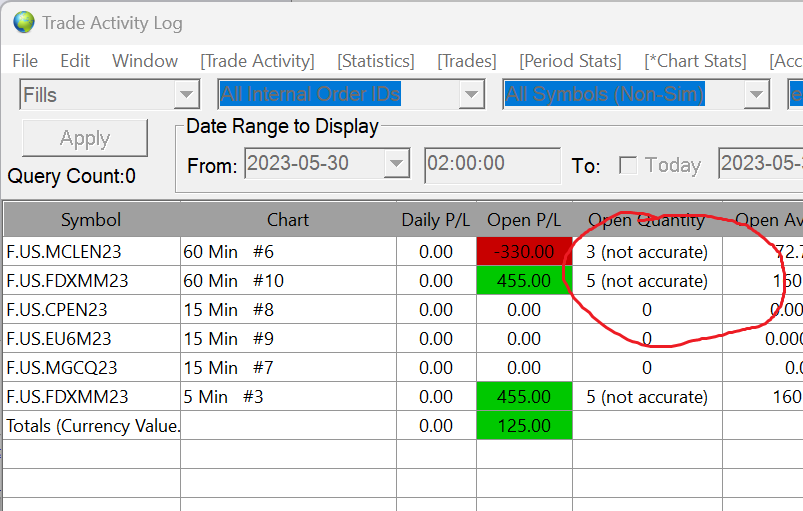This screenshot has width=803, height=511.
Task: Click the Totals (Currency Value) row label
Action: coord(93,426)
